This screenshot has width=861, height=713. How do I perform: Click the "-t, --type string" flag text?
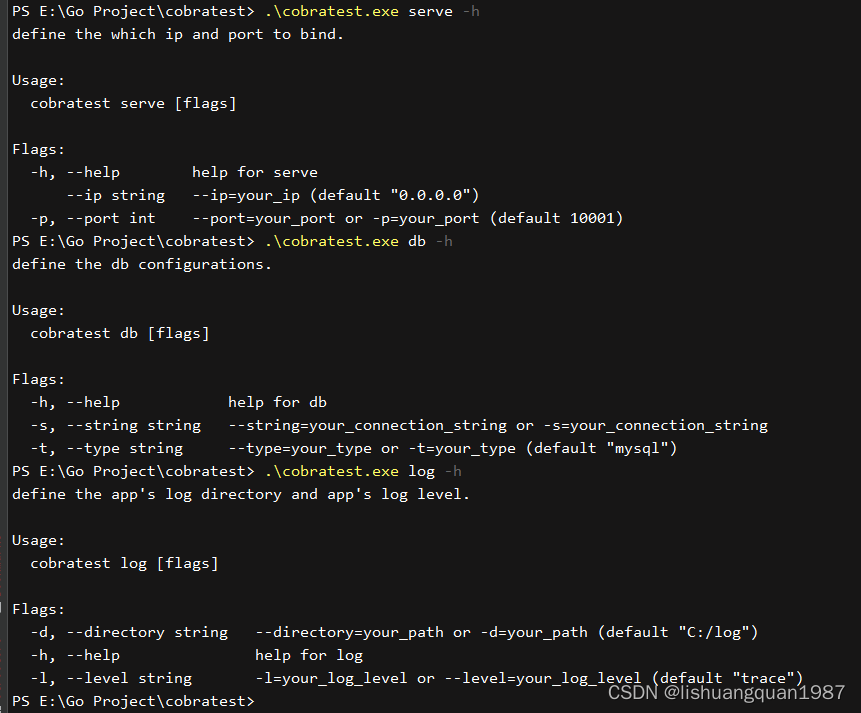(x=106, y=448)
